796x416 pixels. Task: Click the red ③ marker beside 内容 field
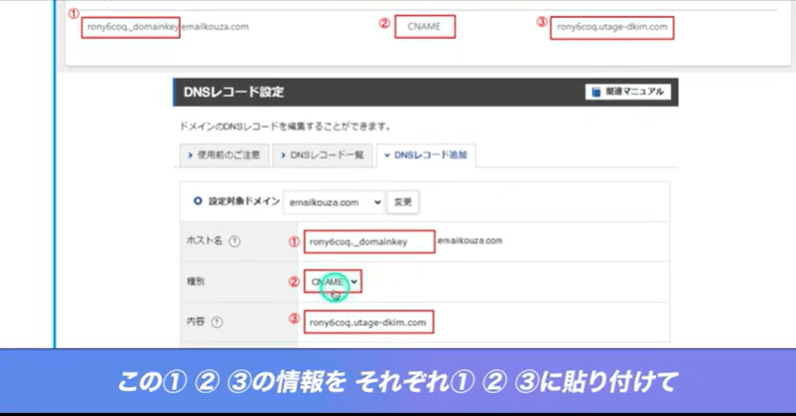(294, 320)
